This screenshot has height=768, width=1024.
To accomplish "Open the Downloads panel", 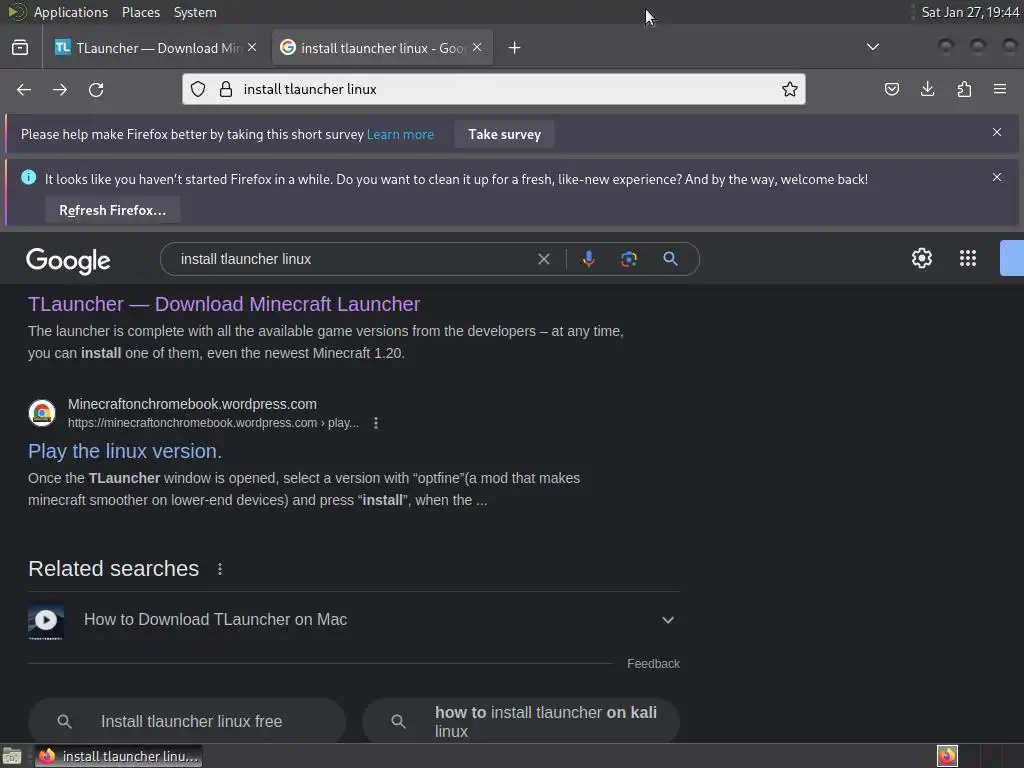I will coord(927,89).
